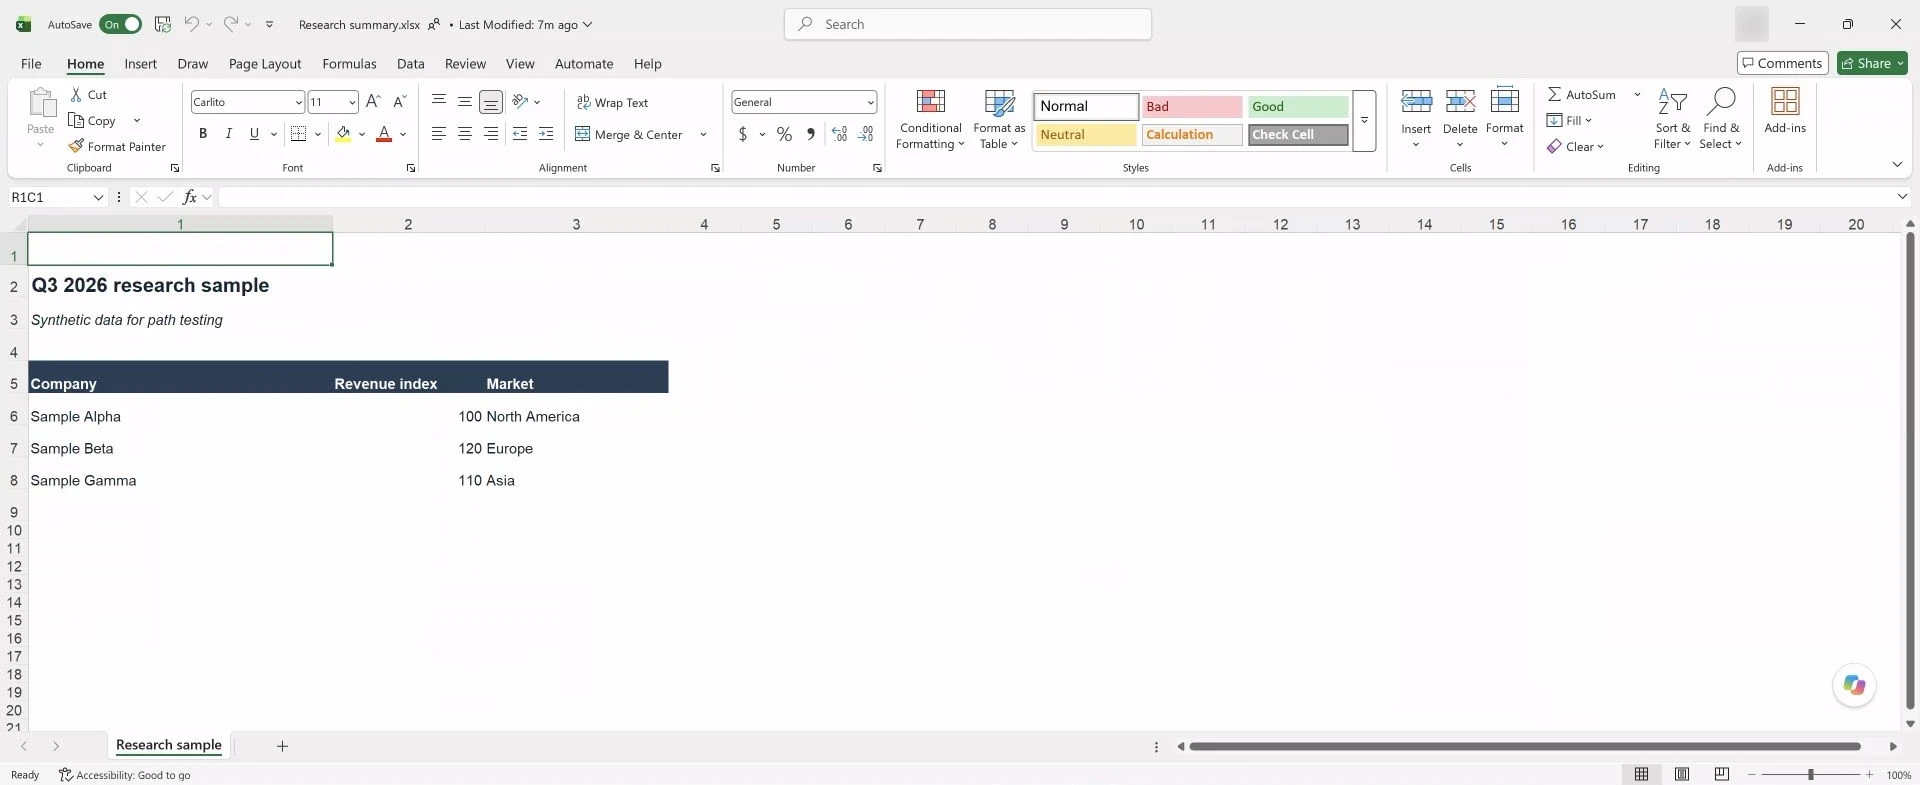Open the Copilot floating icon
This screenshot has width=1920, height=785.
[x=1854, y=685]
